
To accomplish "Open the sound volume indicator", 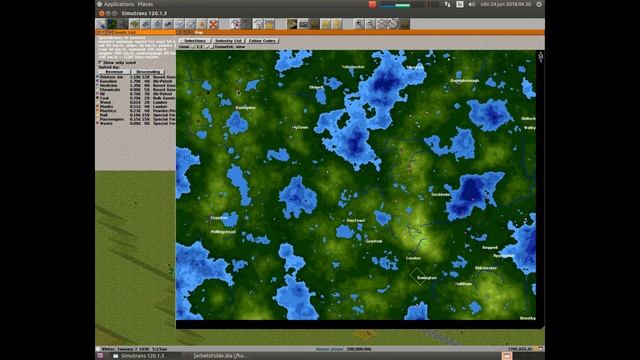I will pos(471,4).
